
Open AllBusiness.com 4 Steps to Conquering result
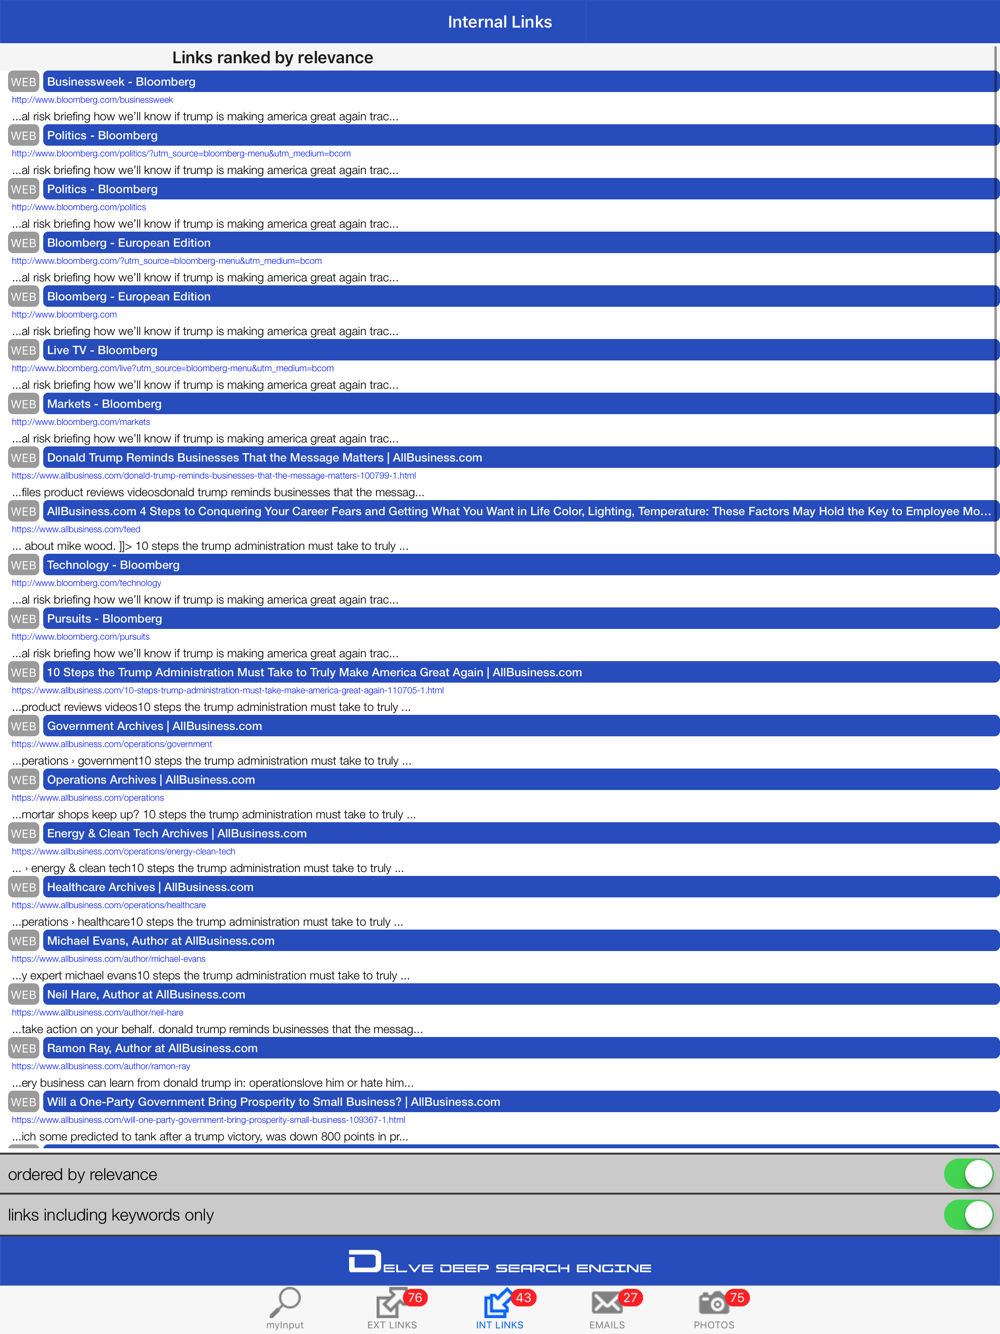coord(521,512)
